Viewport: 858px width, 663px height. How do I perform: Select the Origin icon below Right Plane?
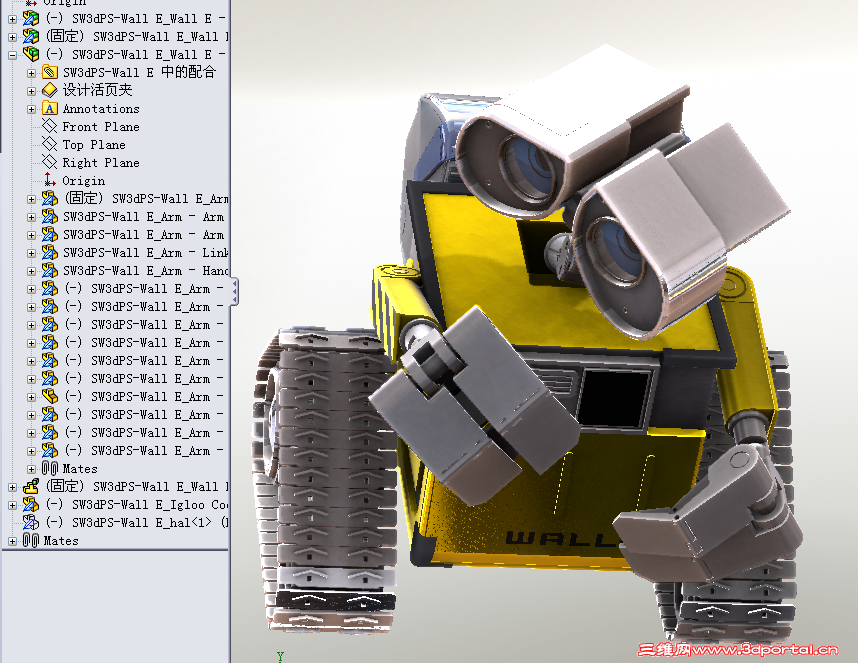(50, 180)
